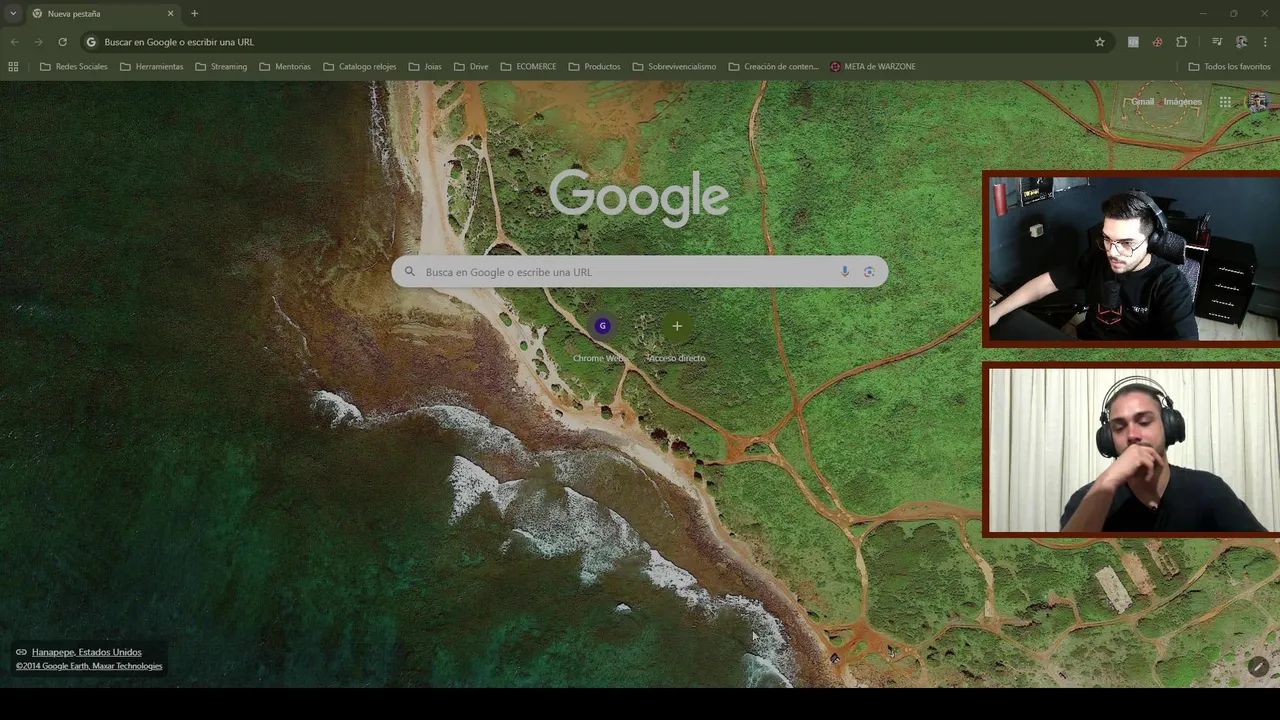Viewport: 1280px width, 720px height.
Task: Close the Nueva pestaña tab
Action: click(x=170, y=14)
